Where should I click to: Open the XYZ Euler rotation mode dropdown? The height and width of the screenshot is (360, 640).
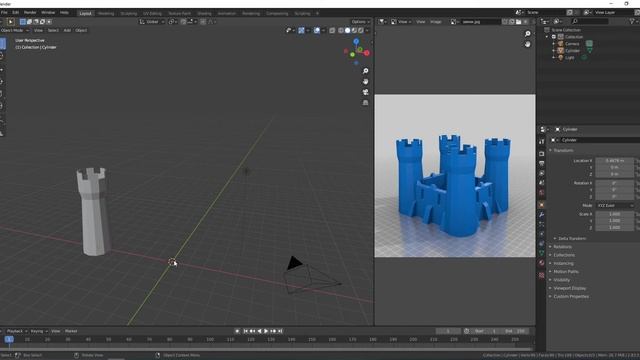pyautogui.click(x=615, y=206)
